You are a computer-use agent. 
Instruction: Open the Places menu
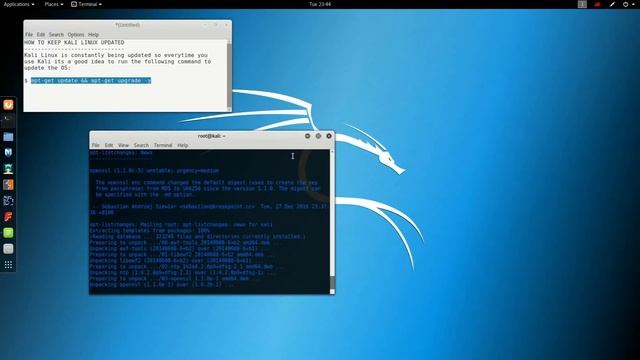pos(53,4)
